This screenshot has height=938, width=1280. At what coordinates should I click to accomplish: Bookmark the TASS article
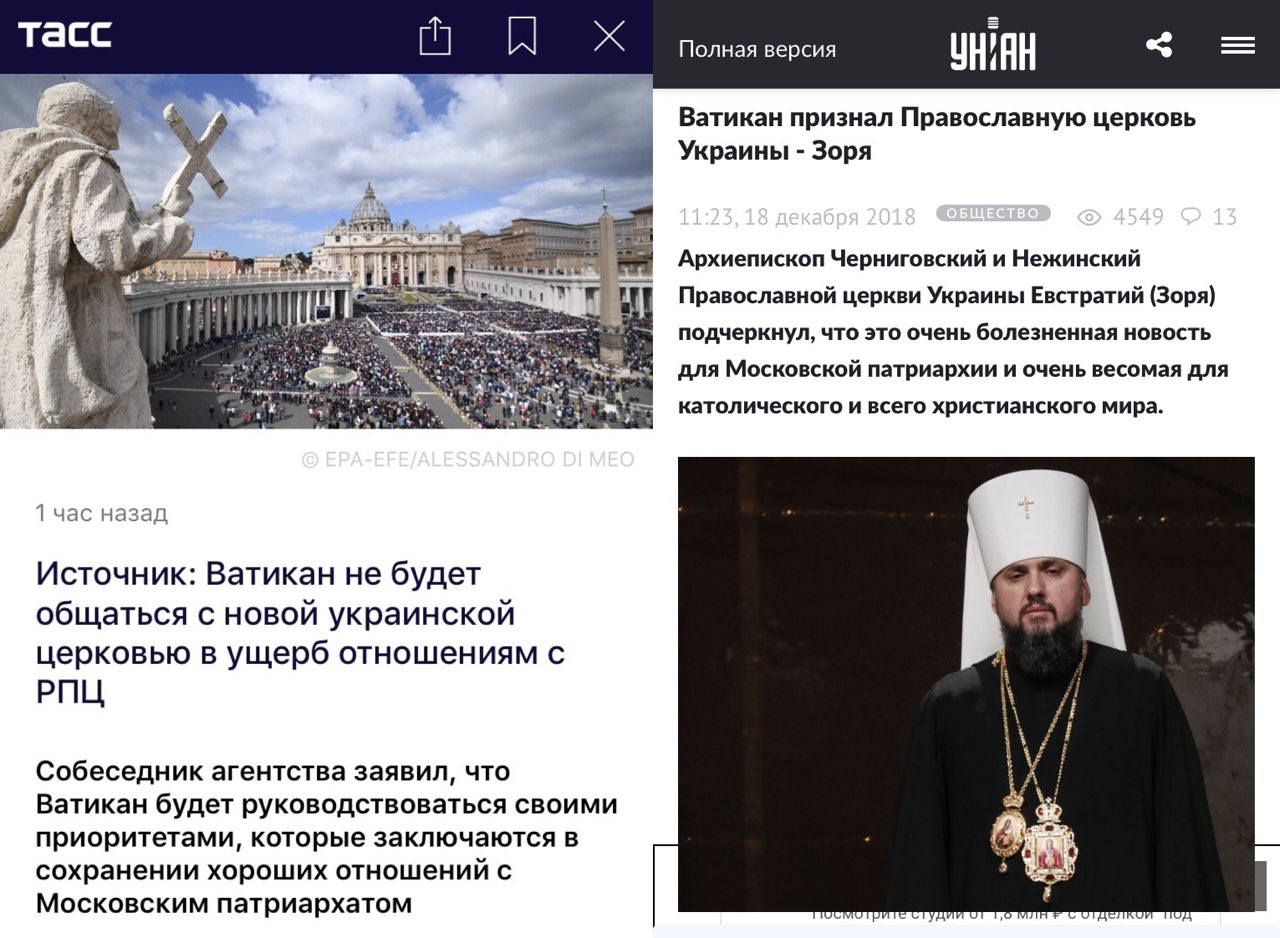click(x=522, y=37)
